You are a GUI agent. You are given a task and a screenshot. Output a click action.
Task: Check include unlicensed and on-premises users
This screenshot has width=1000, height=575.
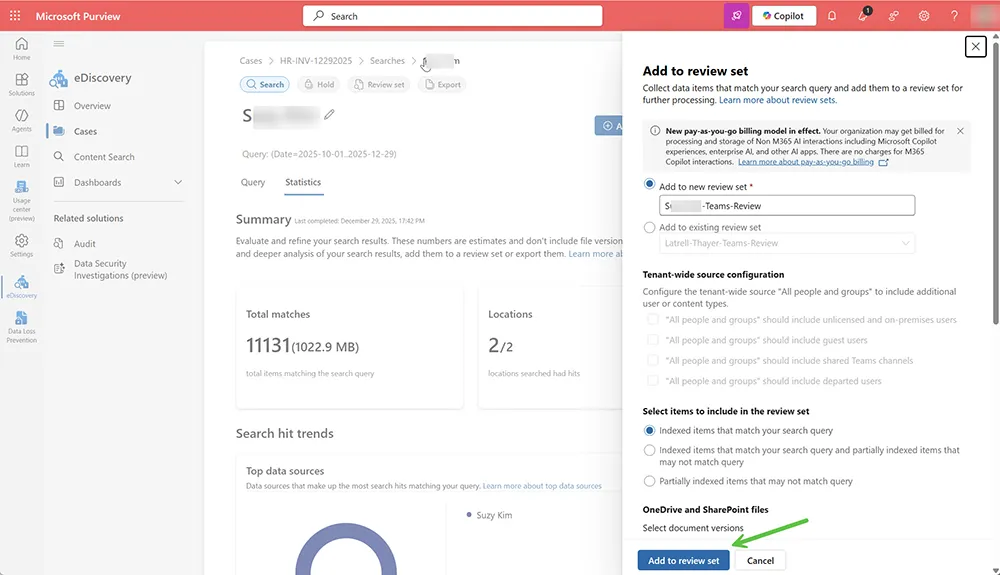(x=652, y=319)
